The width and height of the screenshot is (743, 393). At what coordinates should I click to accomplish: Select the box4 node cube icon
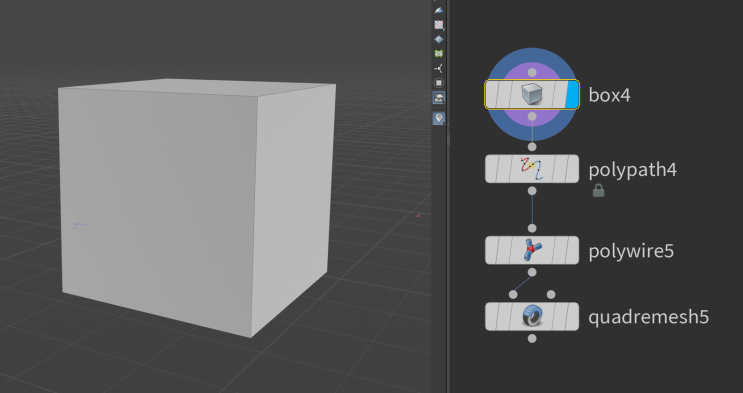coord(532,94)
